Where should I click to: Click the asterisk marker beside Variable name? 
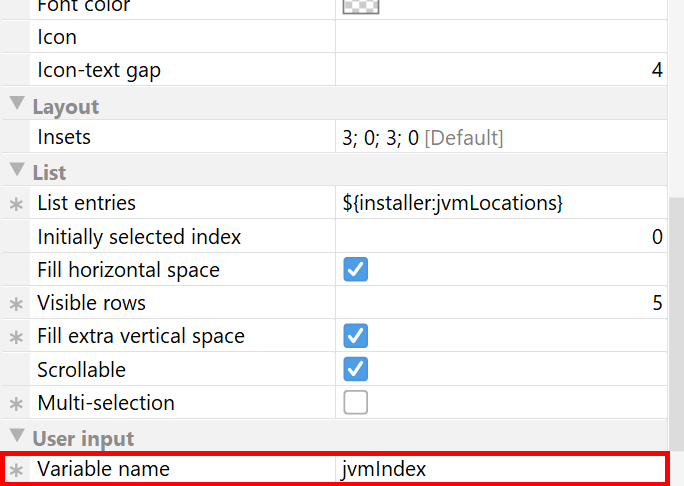[x=16, y=470]
